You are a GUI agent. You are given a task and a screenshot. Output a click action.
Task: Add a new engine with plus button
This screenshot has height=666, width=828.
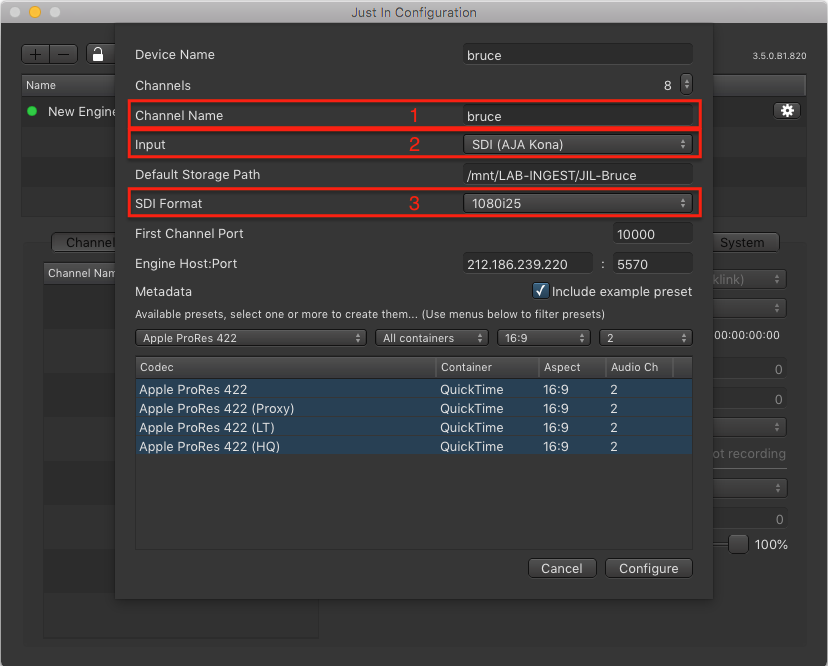tap(35, 54)
